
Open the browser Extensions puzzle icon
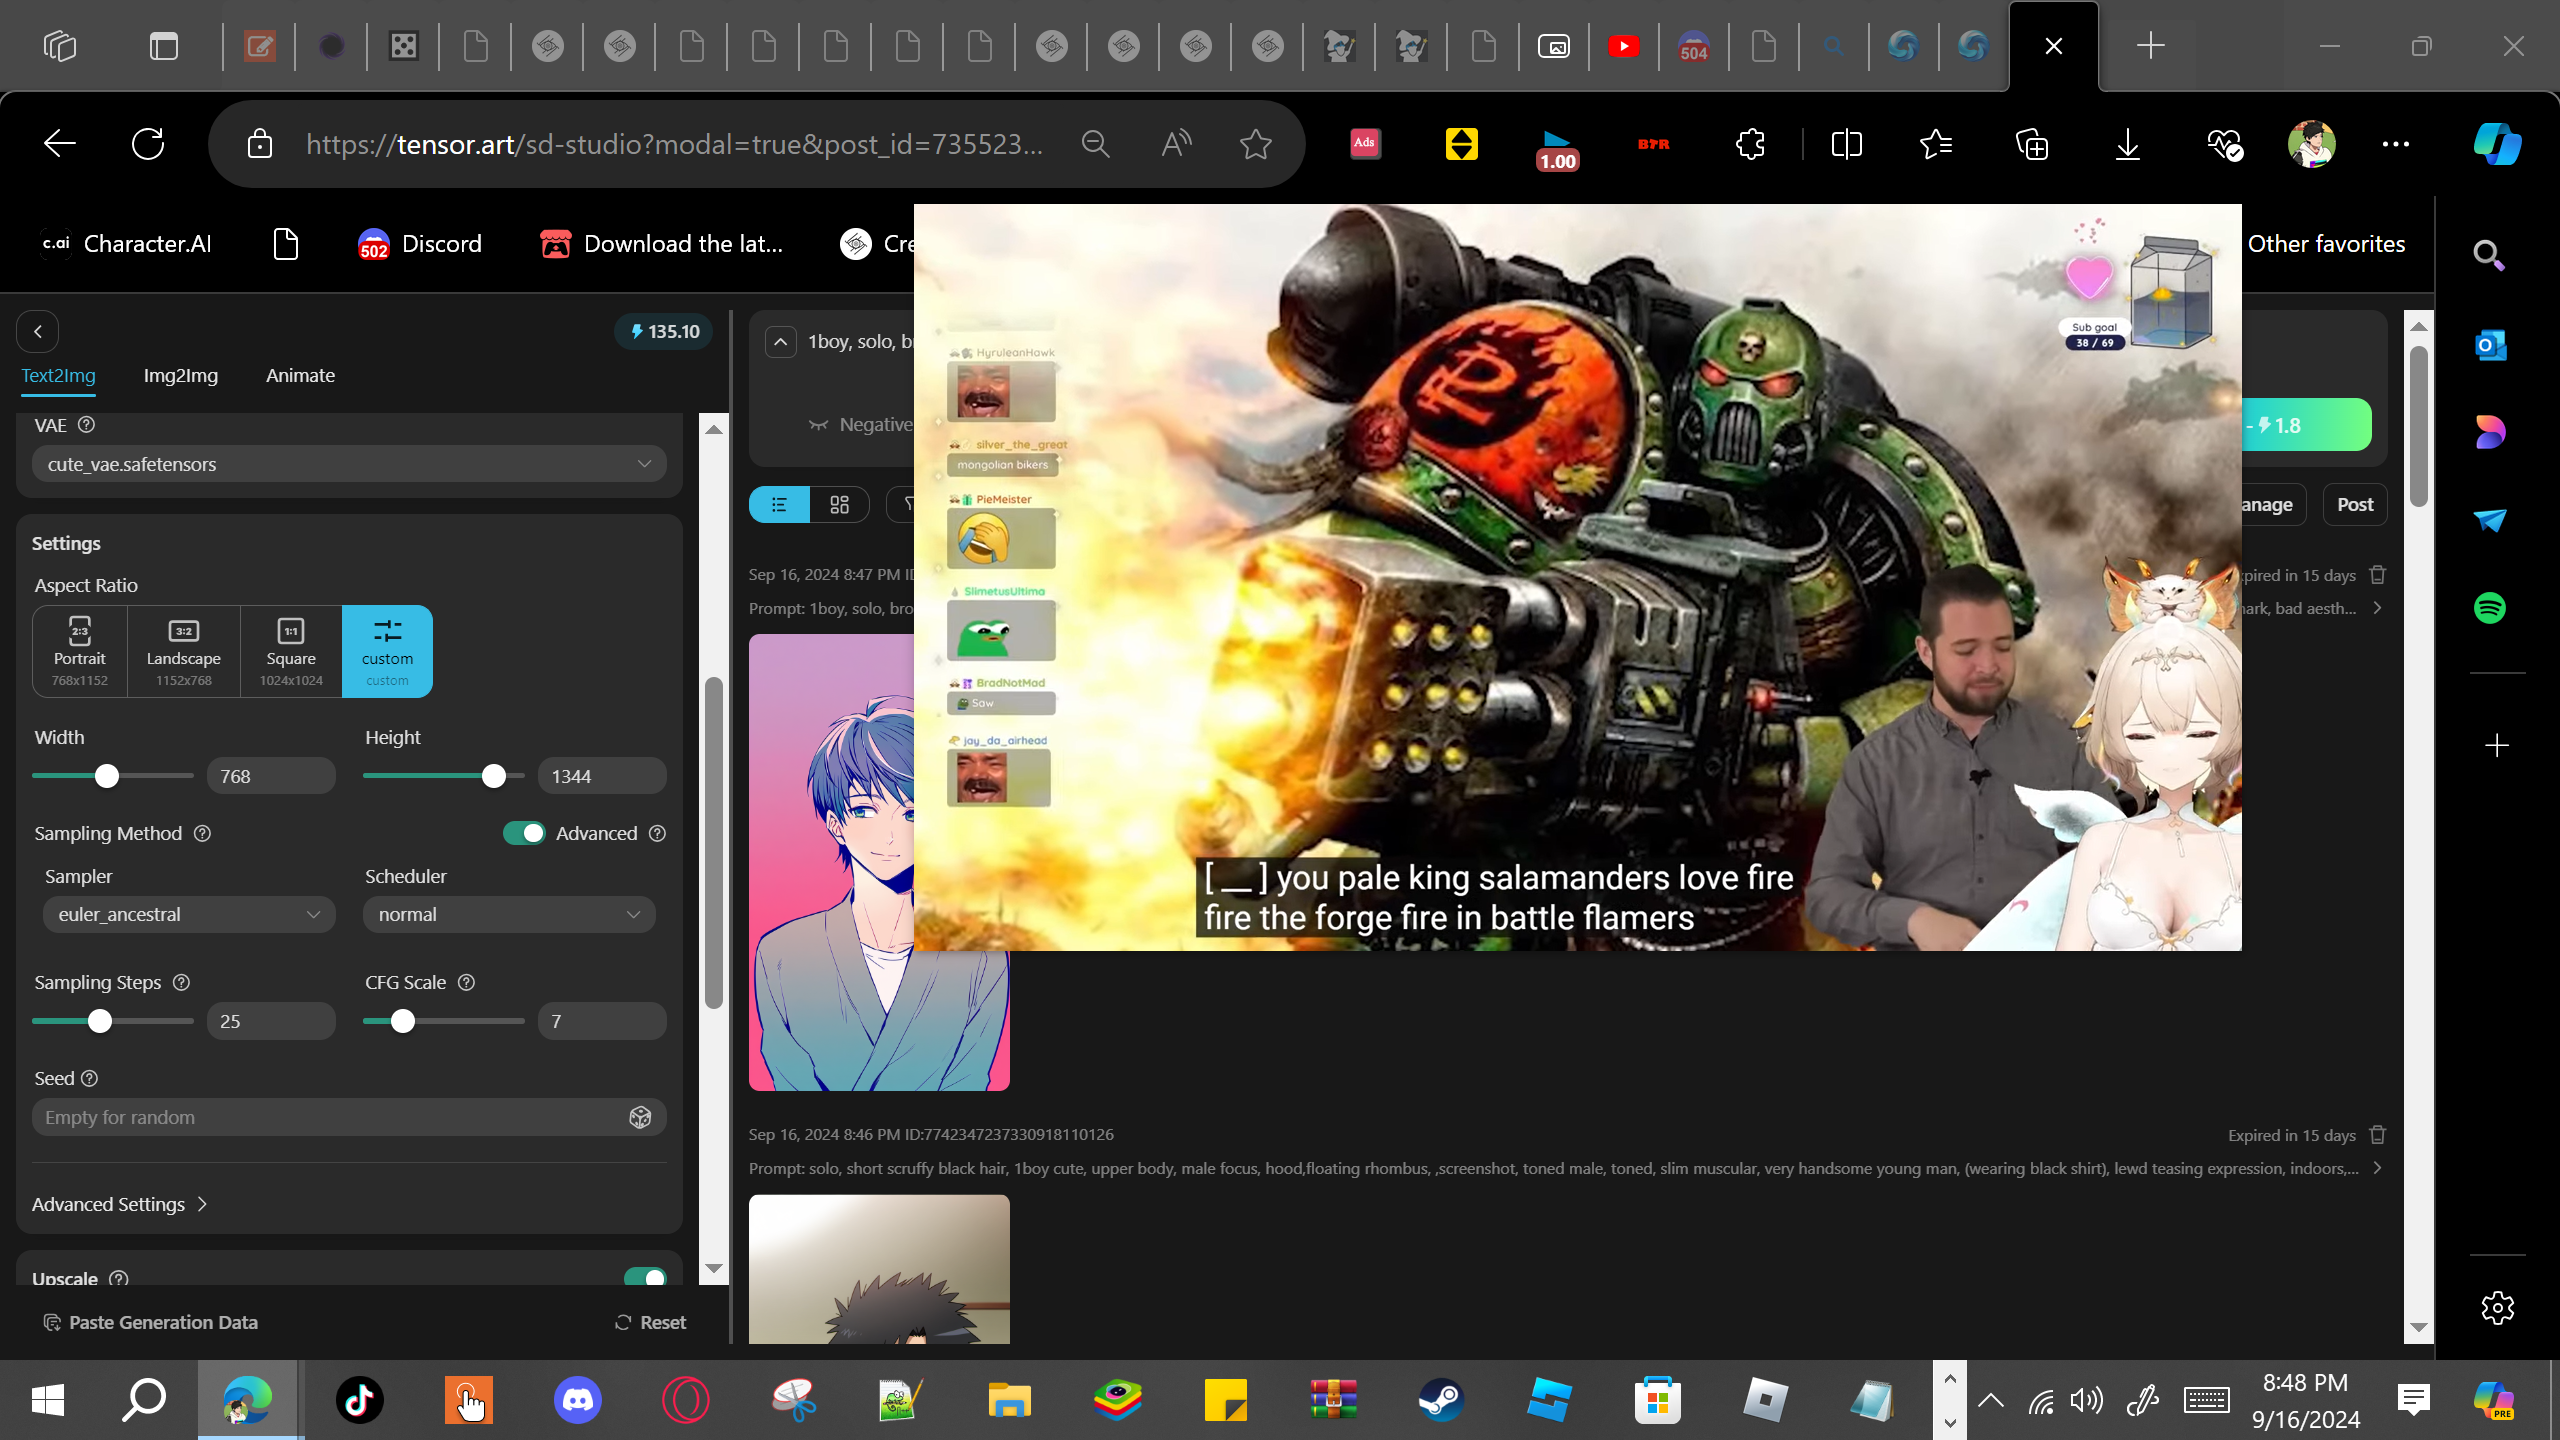point(1750,144)
